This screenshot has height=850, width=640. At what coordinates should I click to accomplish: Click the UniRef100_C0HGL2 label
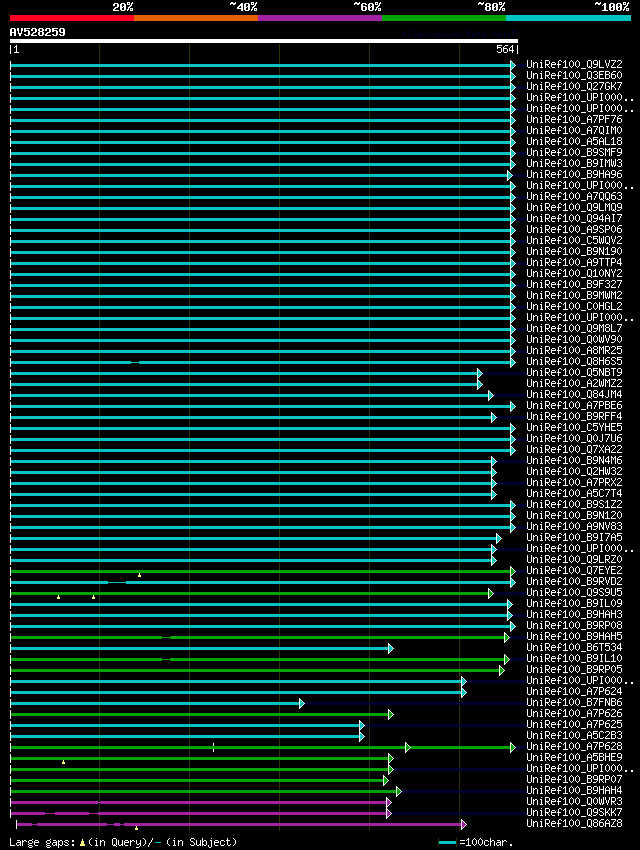(x=574, y=306)
